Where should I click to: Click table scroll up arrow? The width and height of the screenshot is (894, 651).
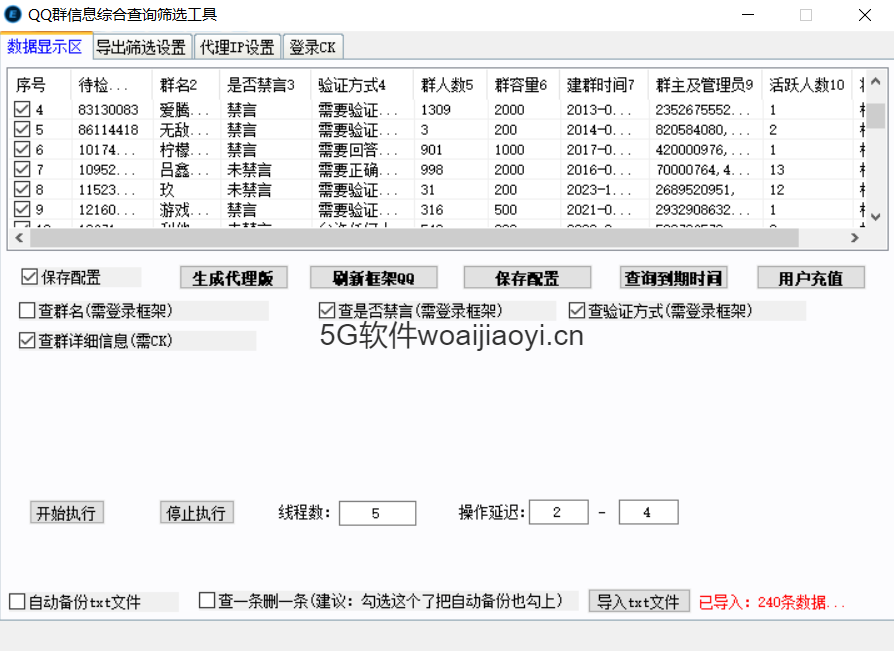(x=876, y=82)
